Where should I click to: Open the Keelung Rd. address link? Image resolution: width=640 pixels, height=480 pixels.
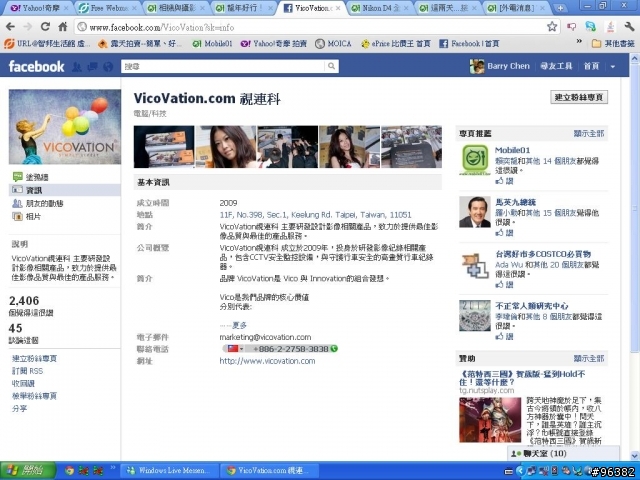(x=315, y=215)
